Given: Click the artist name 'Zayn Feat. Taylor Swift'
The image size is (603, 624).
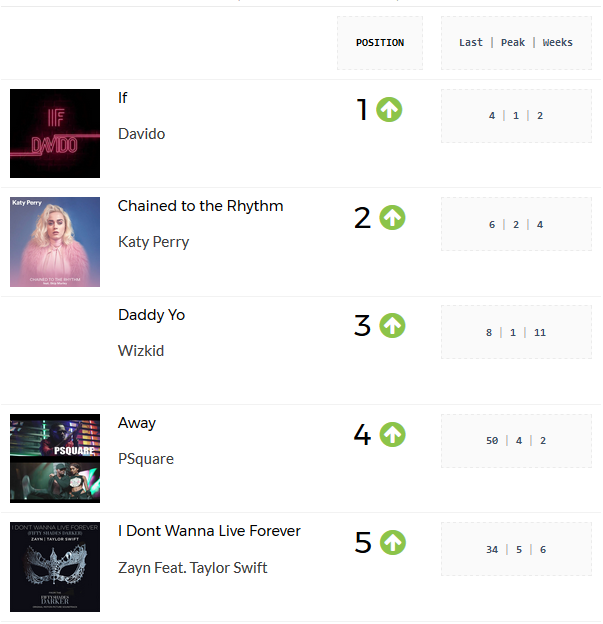Looking at the screenshot, I should (193, 568).
